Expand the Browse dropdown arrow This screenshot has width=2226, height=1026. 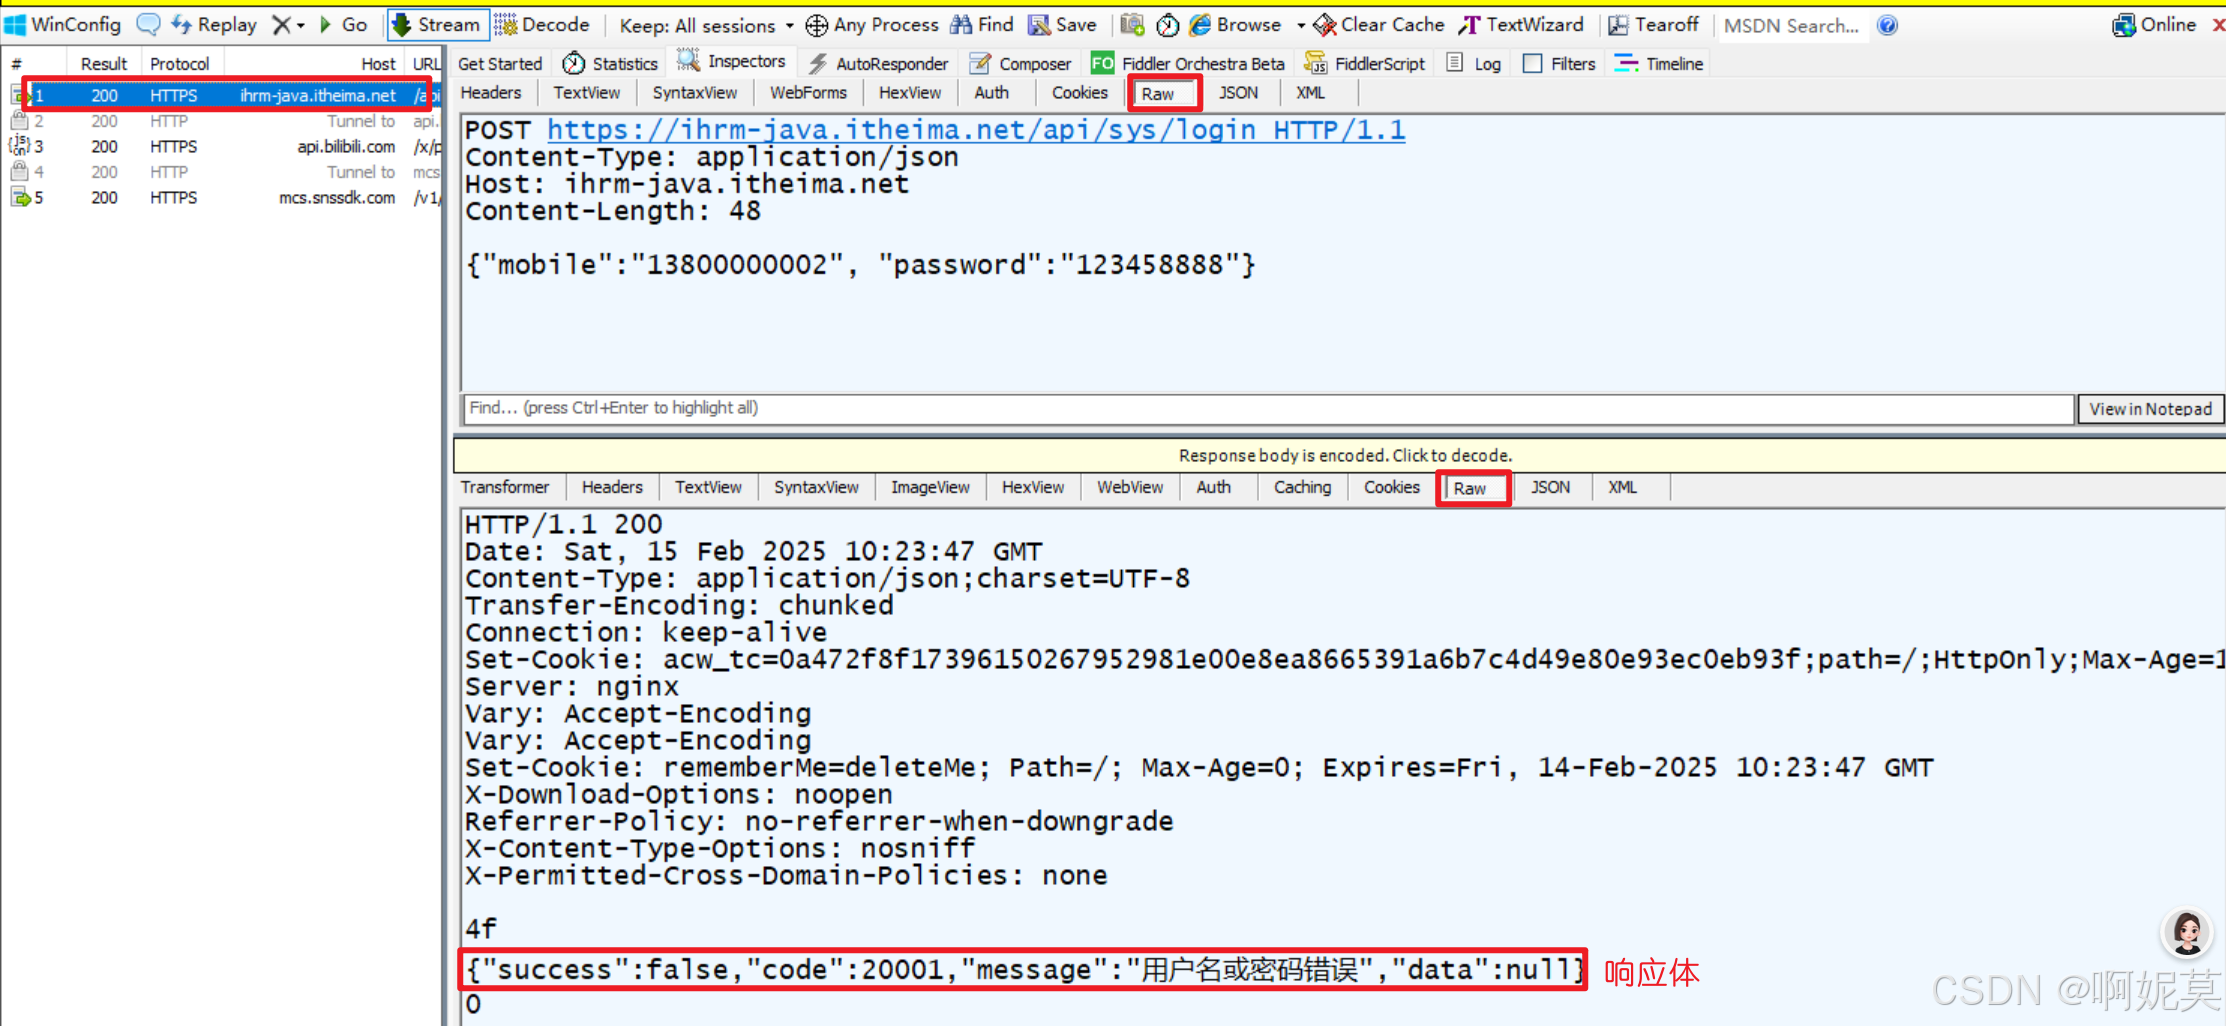[x=1300, y=25]
